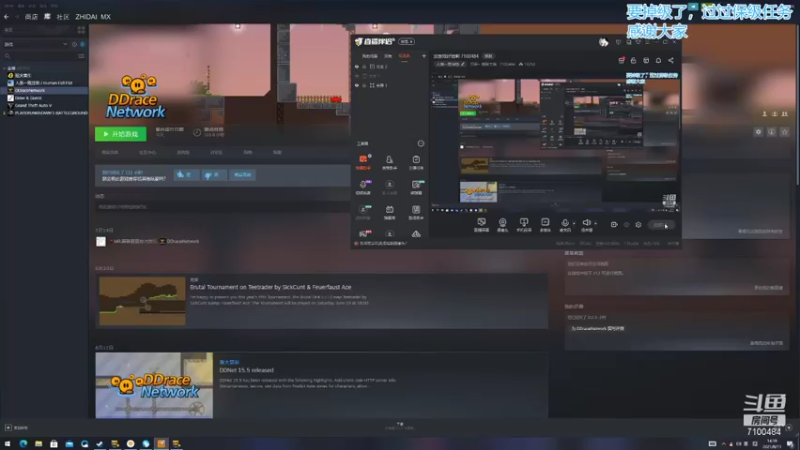
Task: Go back with Steam's left arrow
Action: [x=6, y=17]
